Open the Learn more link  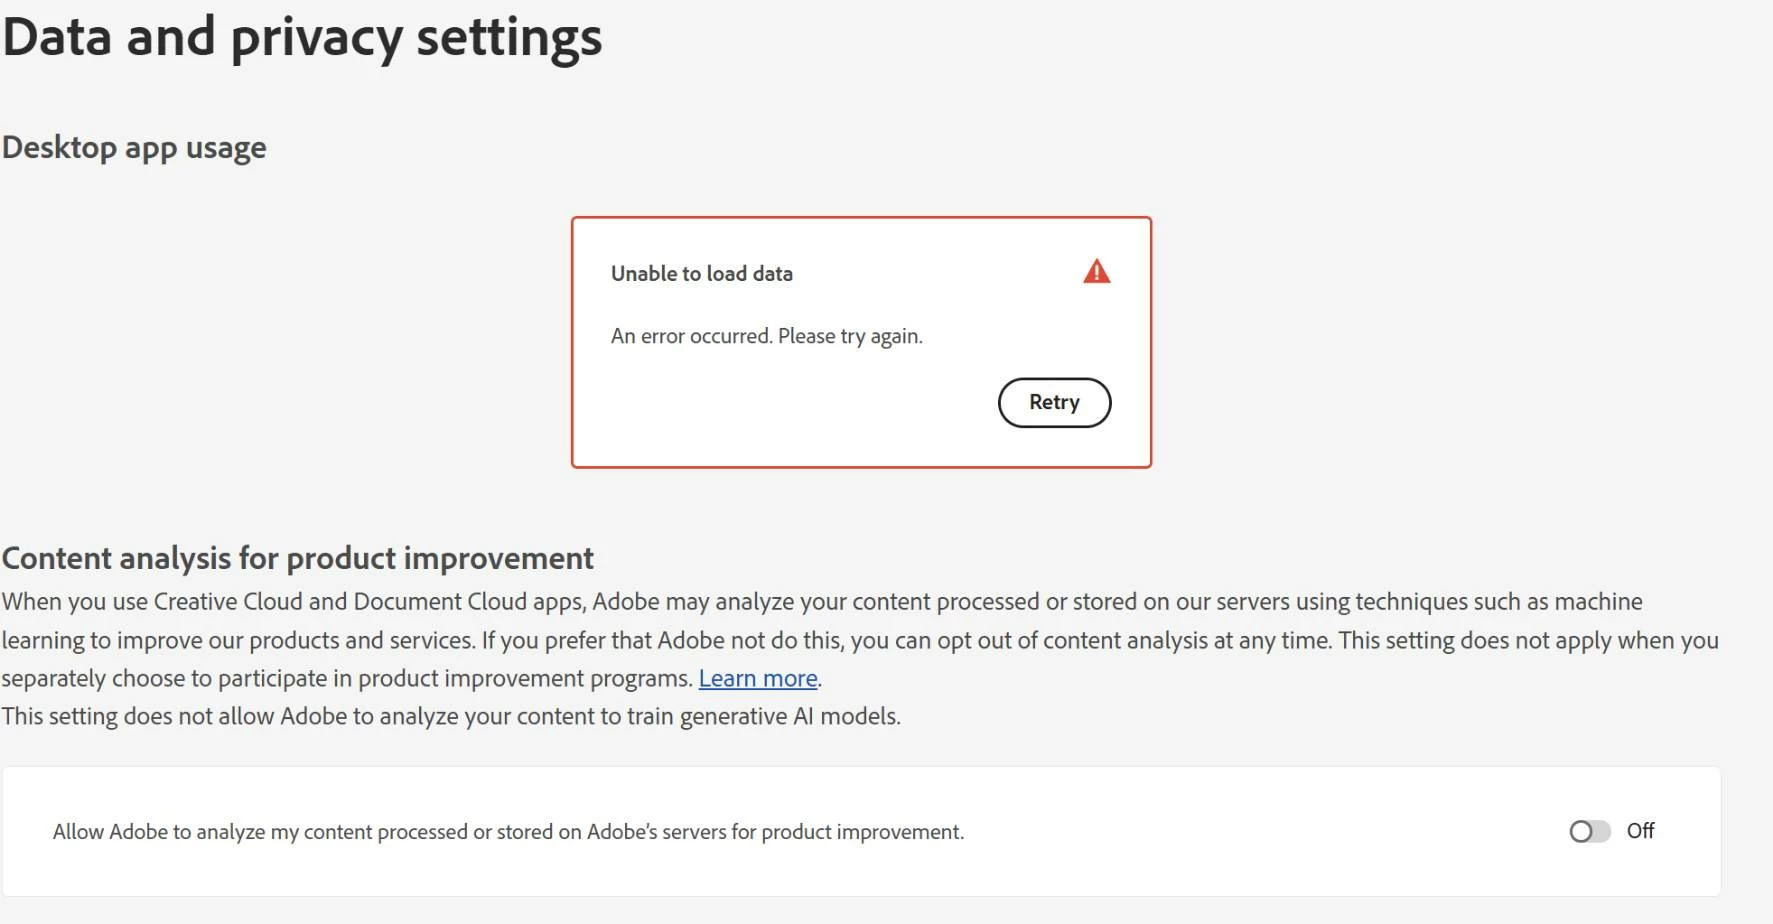(x=757, y=678)
